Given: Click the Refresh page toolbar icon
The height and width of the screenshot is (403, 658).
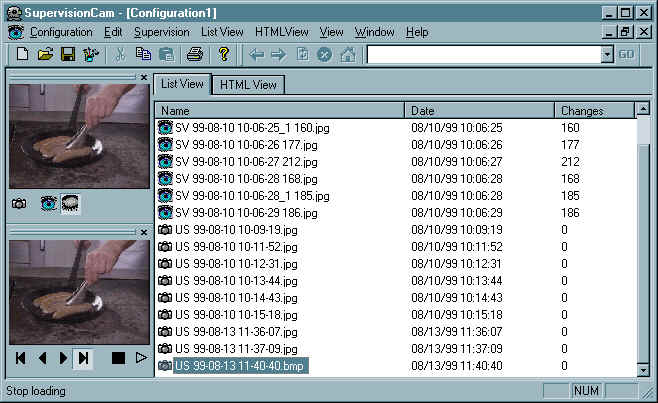Looking at the screenshot, I should tap(303, 55).
